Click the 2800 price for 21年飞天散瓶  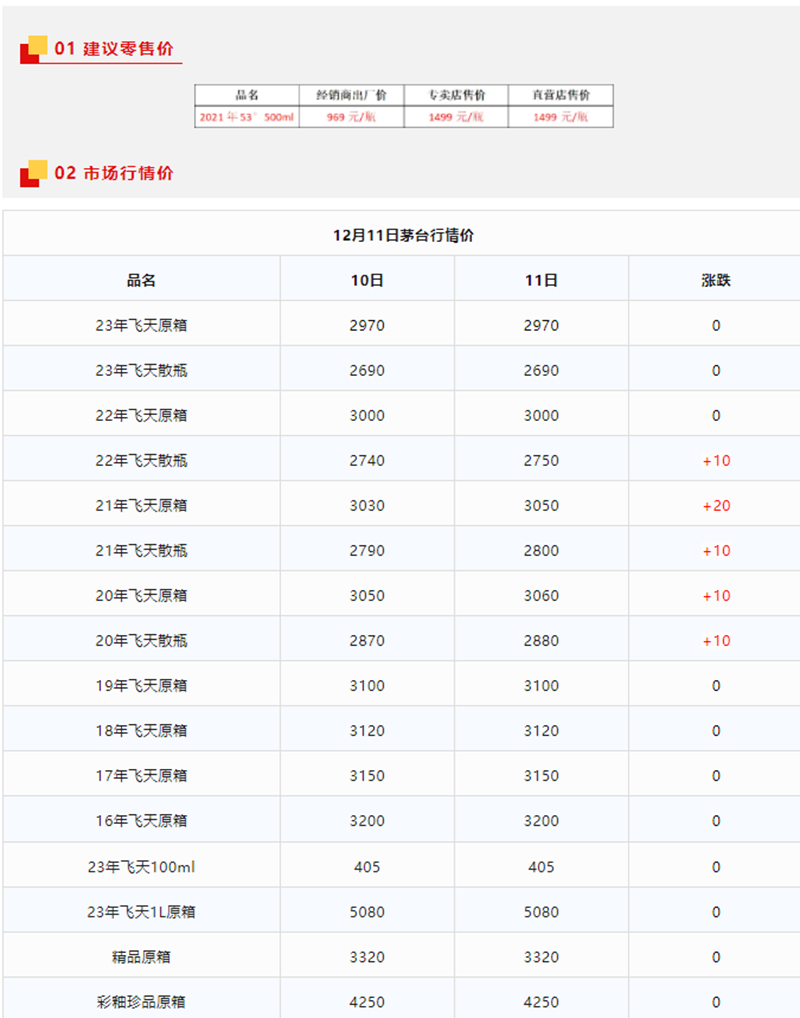point(542,551)
